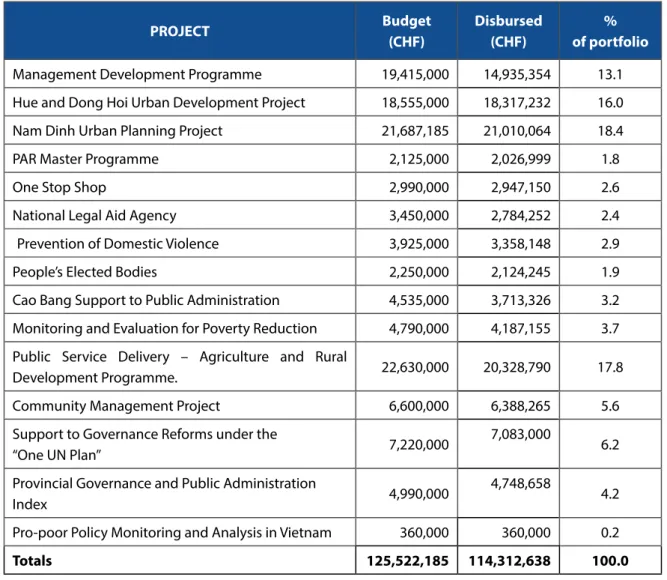Click disbursed value 2,947,150

coord(521,187)
